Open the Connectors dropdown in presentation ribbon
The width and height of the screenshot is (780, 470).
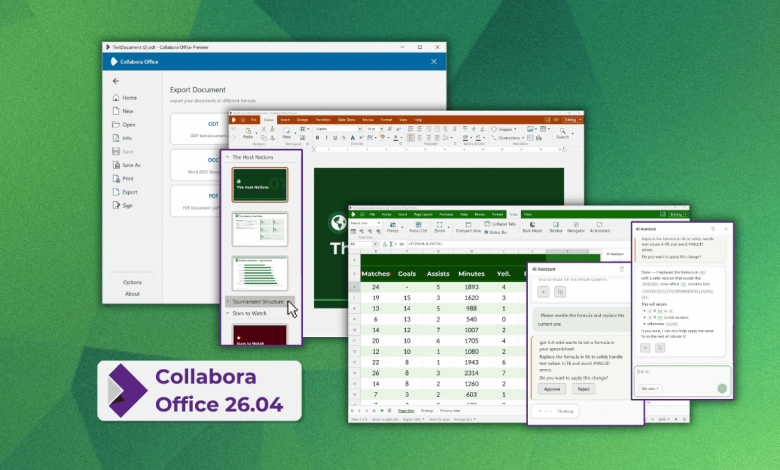pyautogui.click(x=508, y=138)
